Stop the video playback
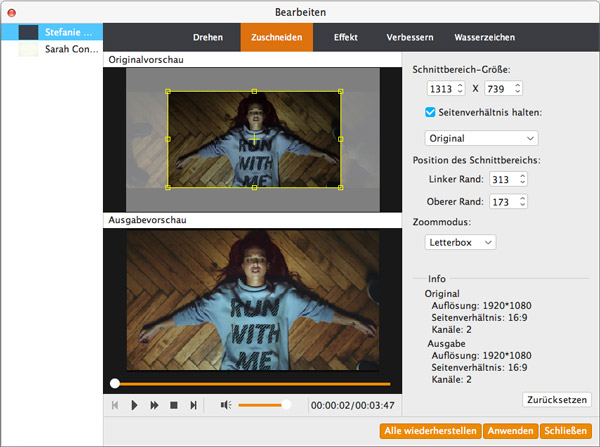 (x=173, y=405)
